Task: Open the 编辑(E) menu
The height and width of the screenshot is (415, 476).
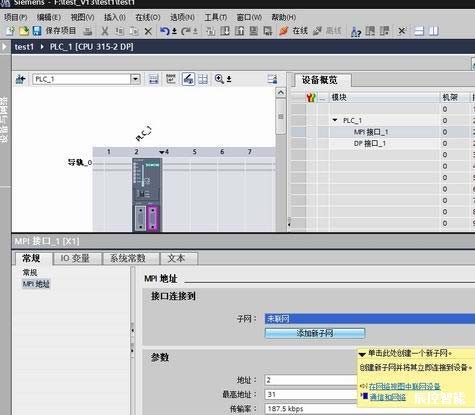Action: pos(49,17)
